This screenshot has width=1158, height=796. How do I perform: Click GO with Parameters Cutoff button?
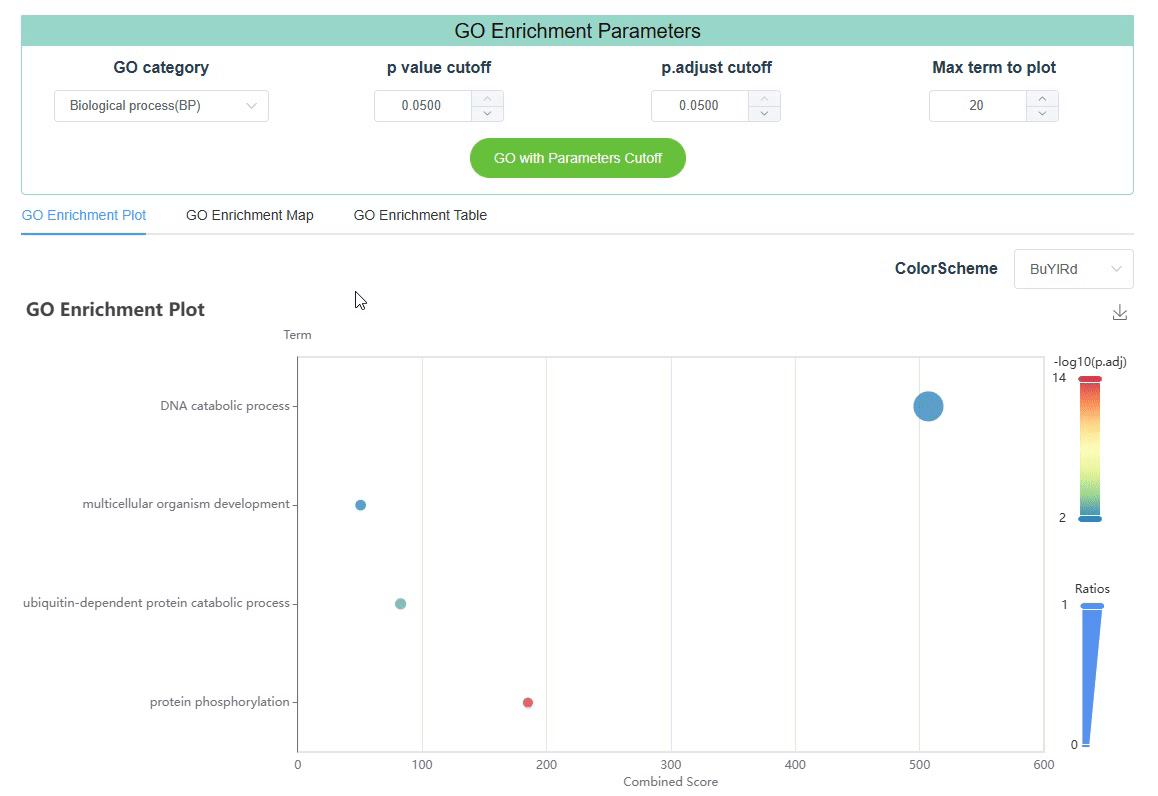click(578, 158)
